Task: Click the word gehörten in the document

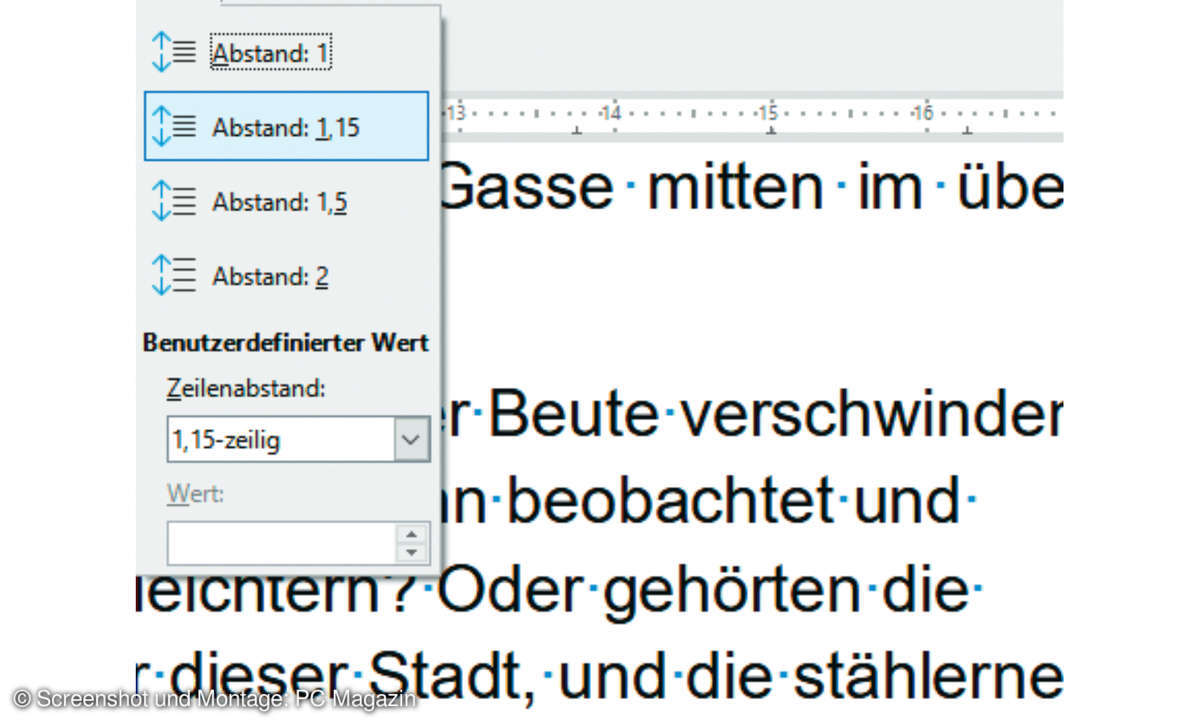Action: tap(732, 592)
